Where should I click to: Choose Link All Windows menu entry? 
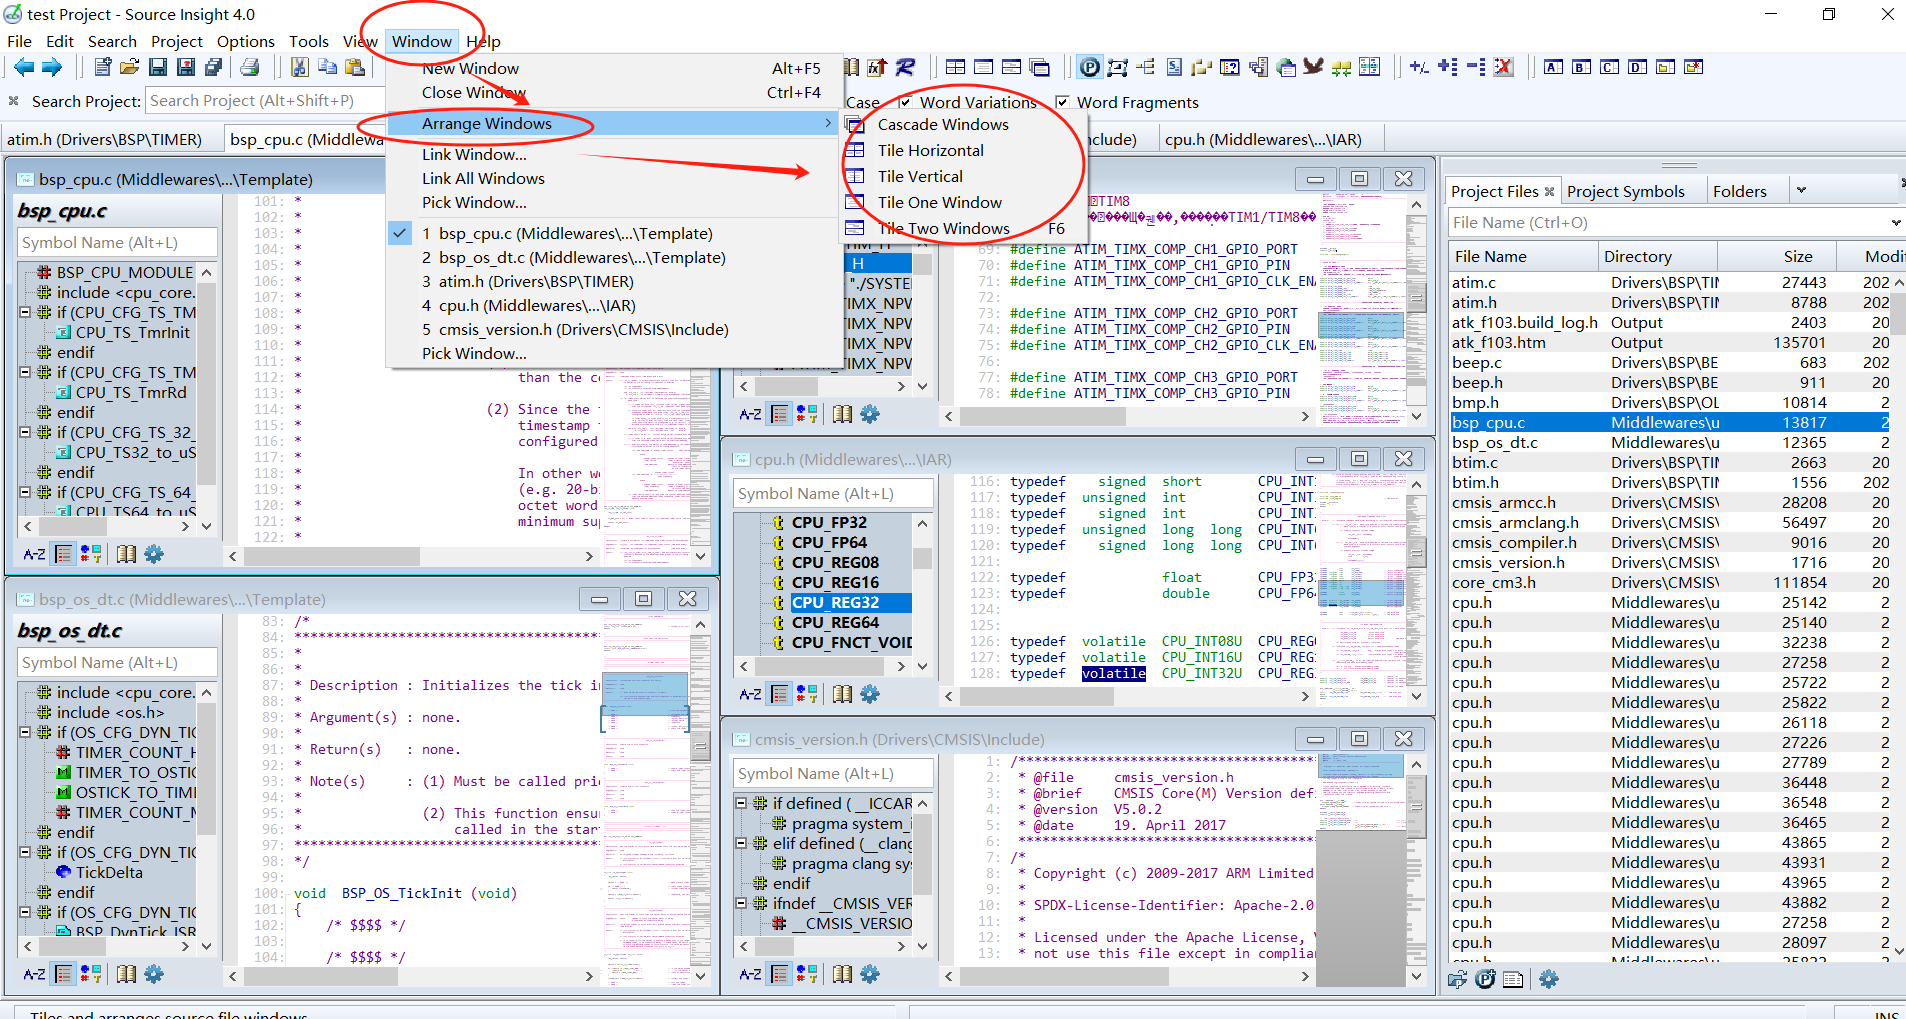[x=483, y=178]
